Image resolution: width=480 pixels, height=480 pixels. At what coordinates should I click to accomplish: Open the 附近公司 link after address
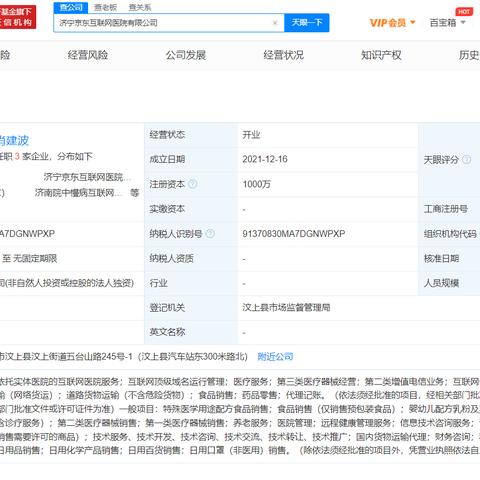(275, 357)
